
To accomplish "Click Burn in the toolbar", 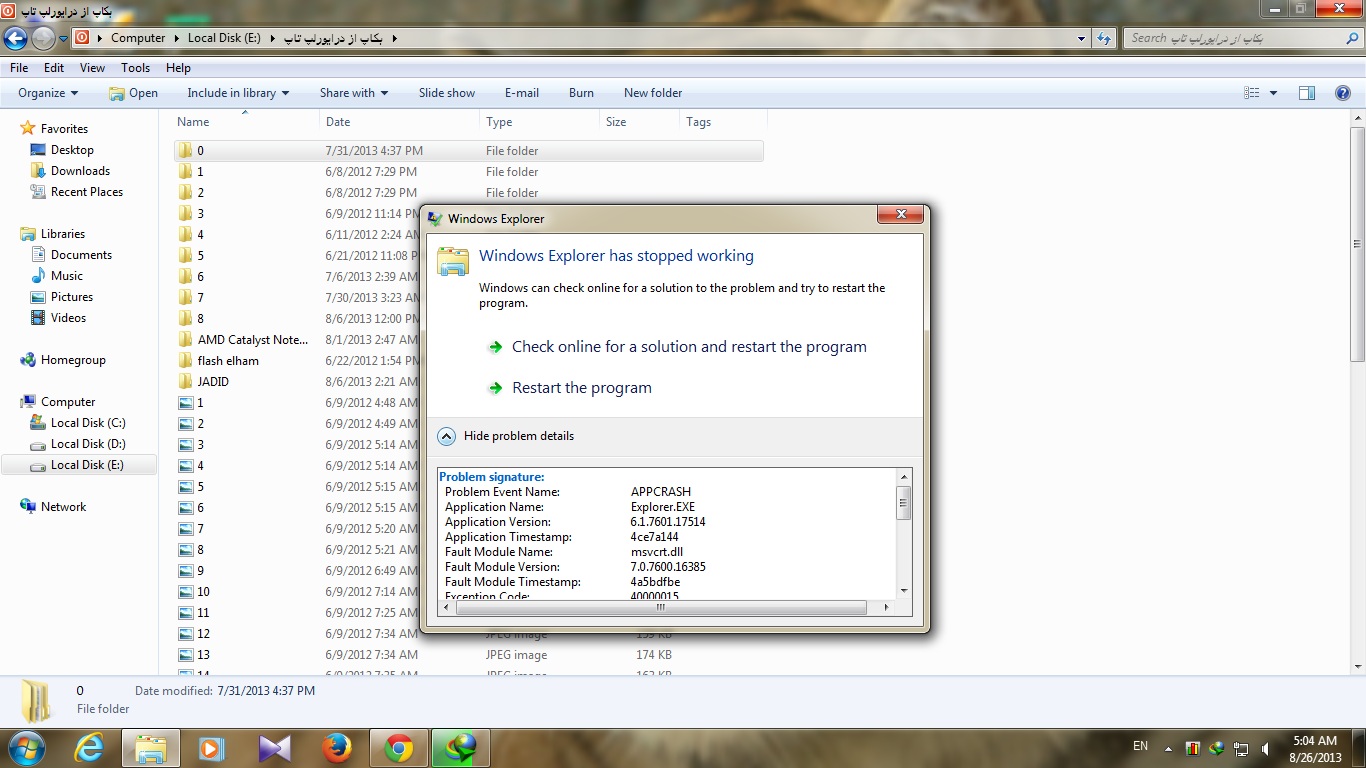I will 581,93.
